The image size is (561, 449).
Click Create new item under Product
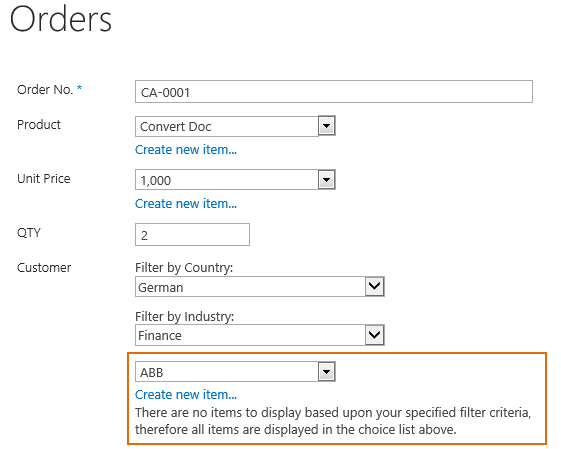pos(186,150)
